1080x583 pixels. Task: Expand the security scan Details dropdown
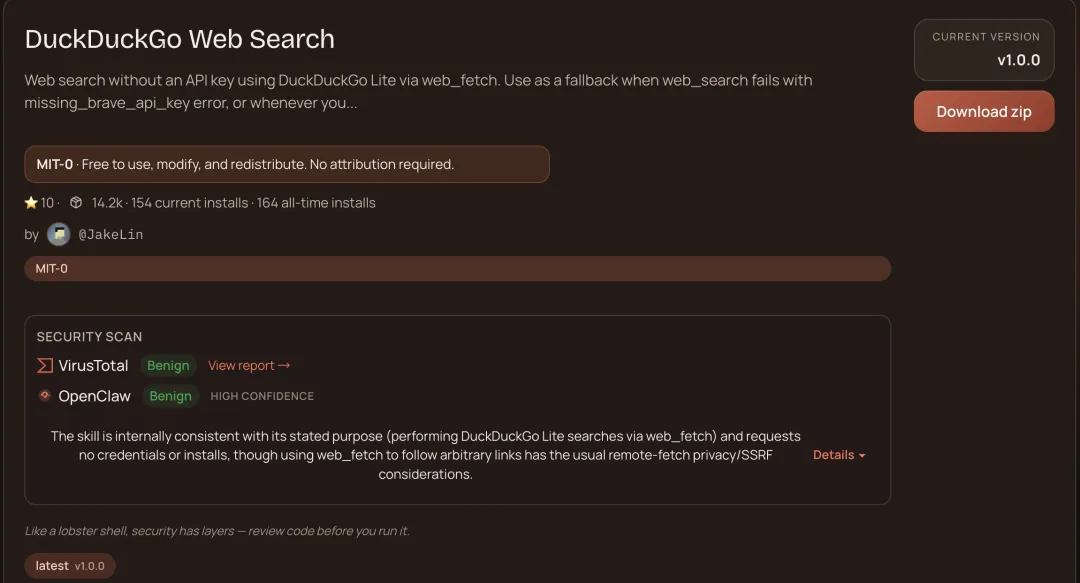coord(839,455)
